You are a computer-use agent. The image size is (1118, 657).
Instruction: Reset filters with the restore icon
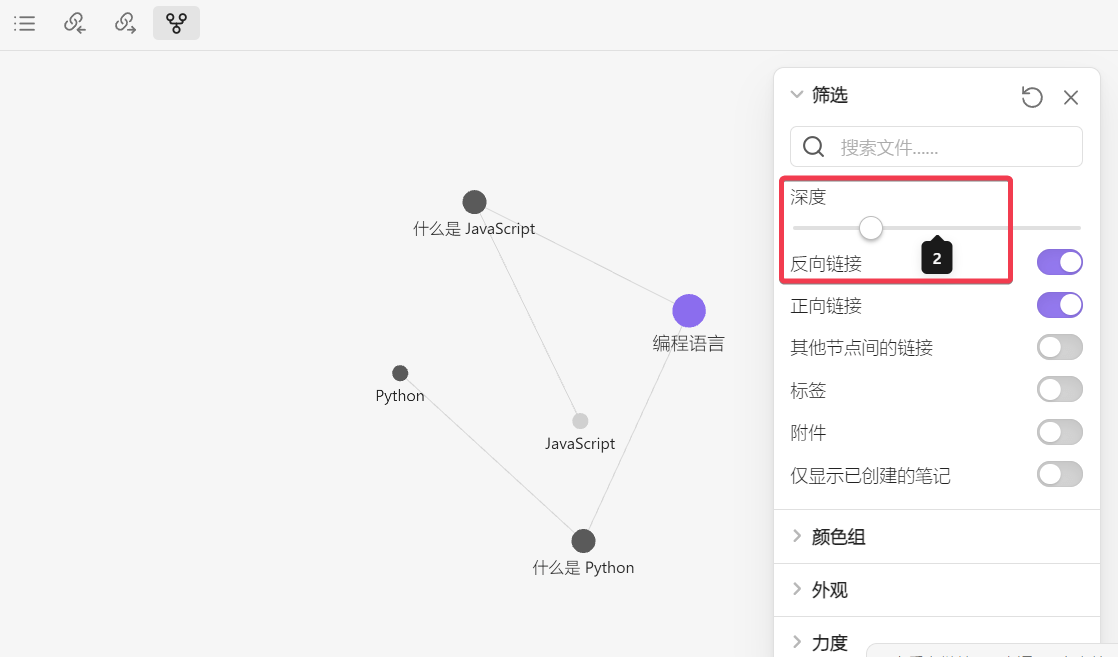click(x=1032, y=97)
